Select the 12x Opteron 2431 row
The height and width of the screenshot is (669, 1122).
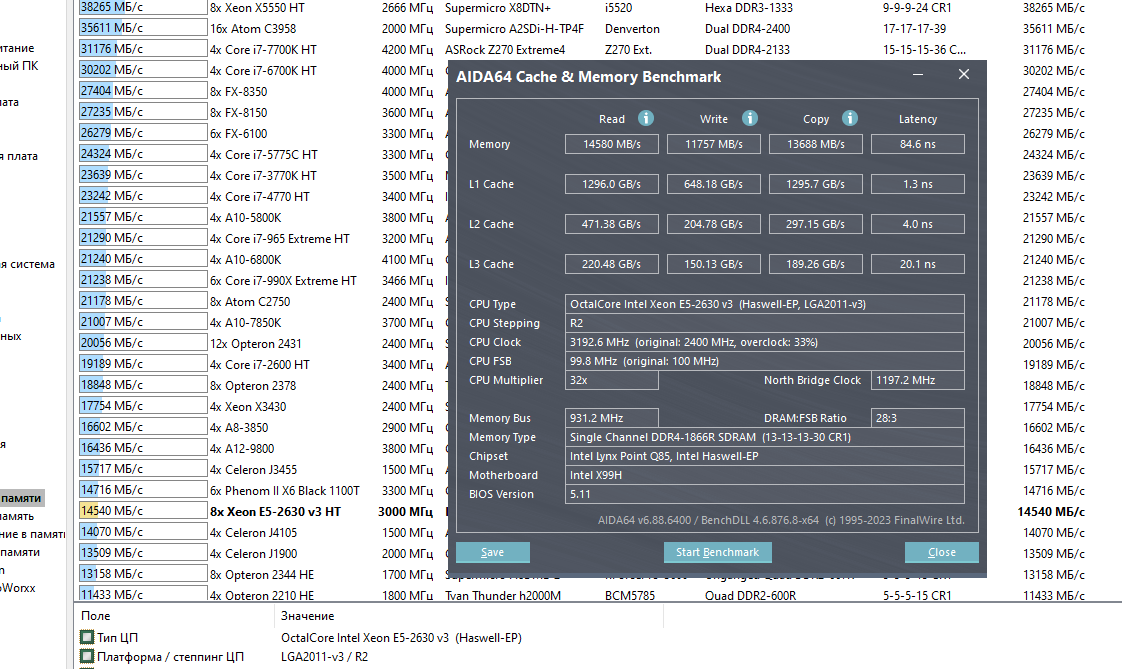(x=255, y=343)
